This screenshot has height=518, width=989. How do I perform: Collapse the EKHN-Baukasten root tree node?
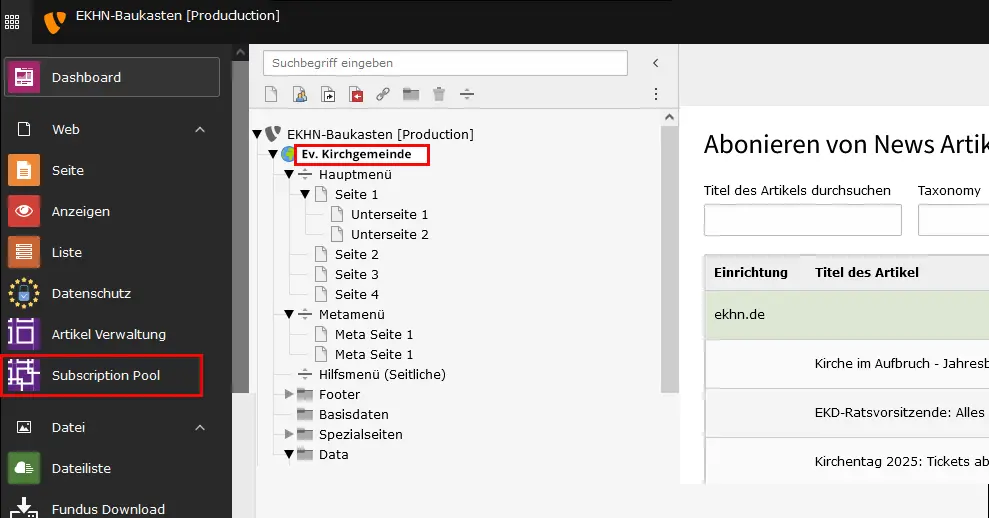(x=257, y=134)
